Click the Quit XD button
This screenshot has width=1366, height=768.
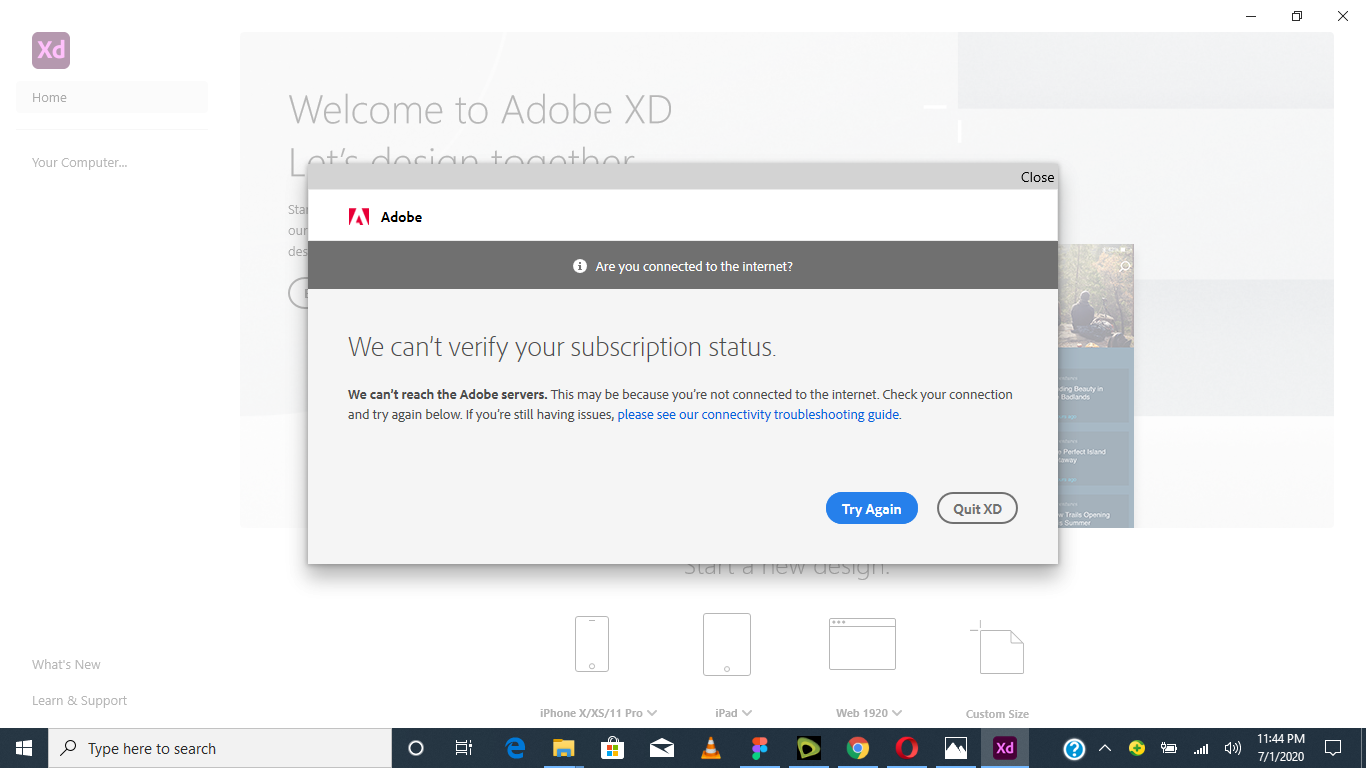[977, 509]
